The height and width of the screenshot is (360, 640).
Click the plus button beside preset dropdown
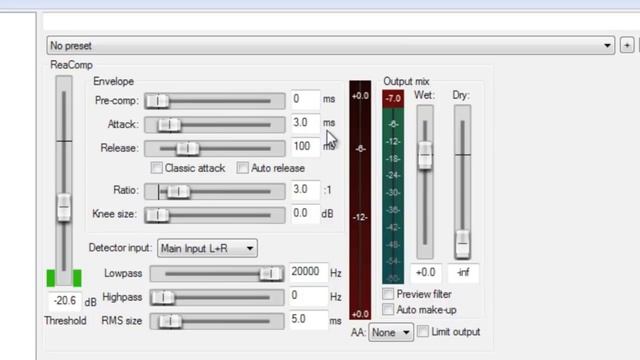pos(627,45)
